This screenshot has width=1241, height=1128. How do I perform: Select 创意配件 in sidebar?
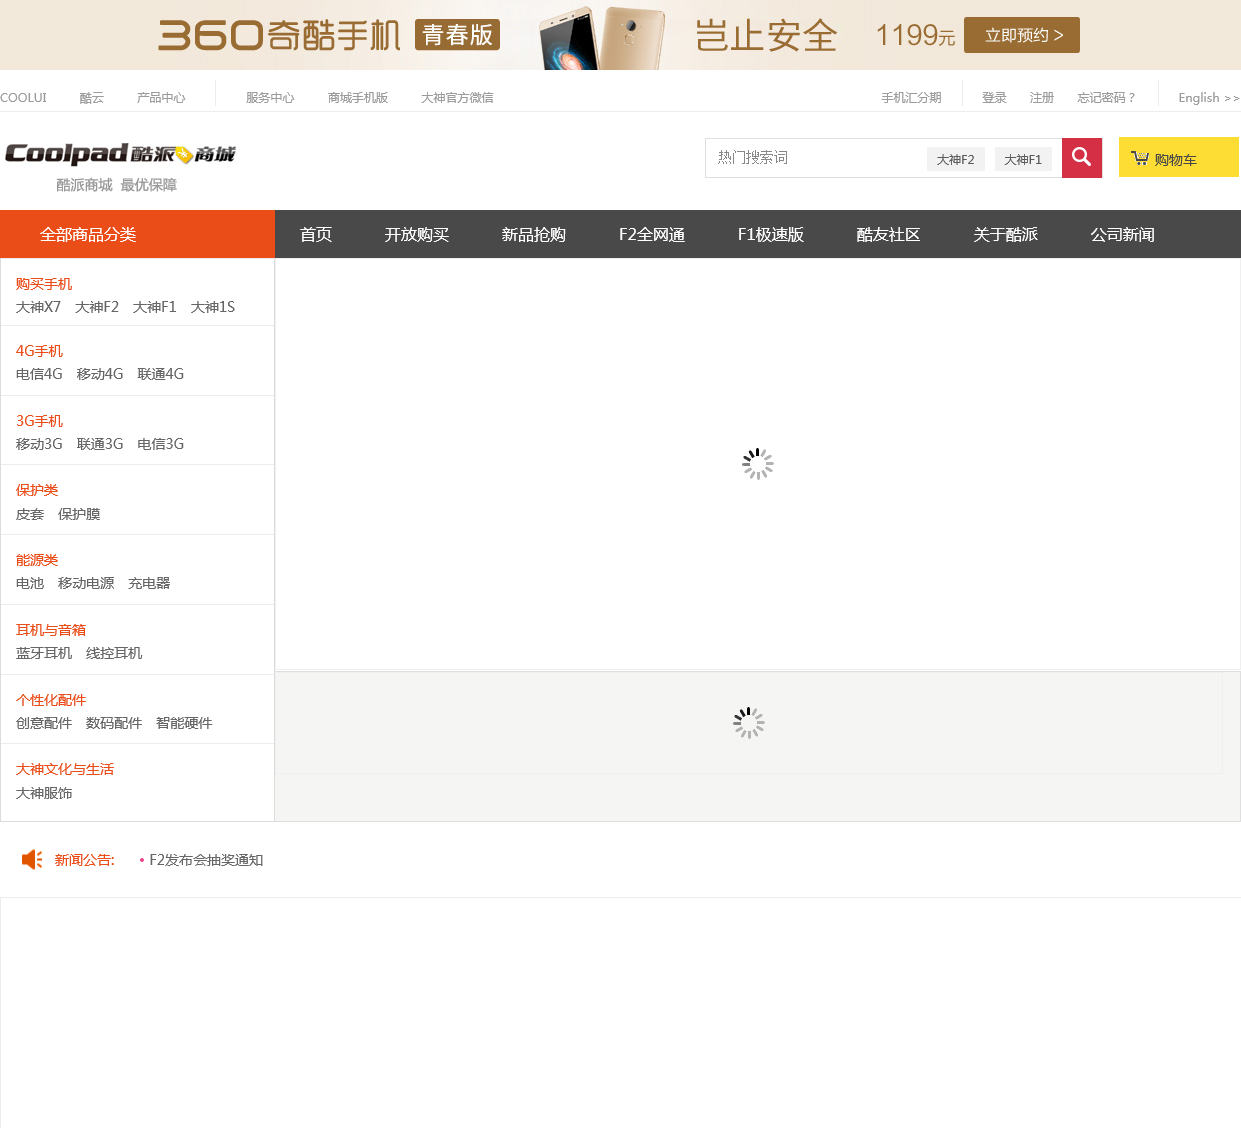pos(44,723)
